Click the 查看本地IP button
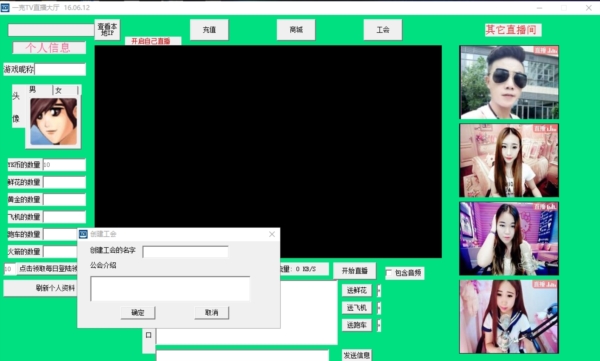This screenshot has height=361, width=600. tap(107, 29)
